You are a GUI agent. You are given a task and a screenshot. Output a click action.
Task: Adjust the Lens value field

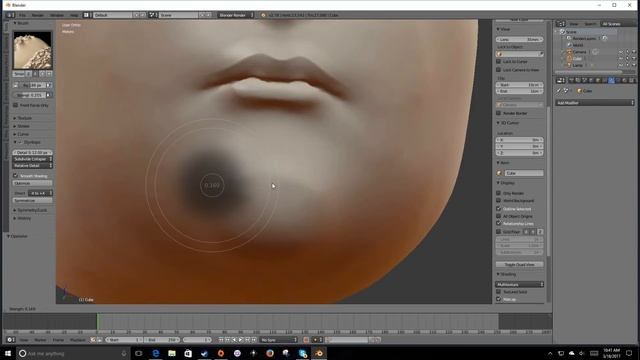coord(519,40)
